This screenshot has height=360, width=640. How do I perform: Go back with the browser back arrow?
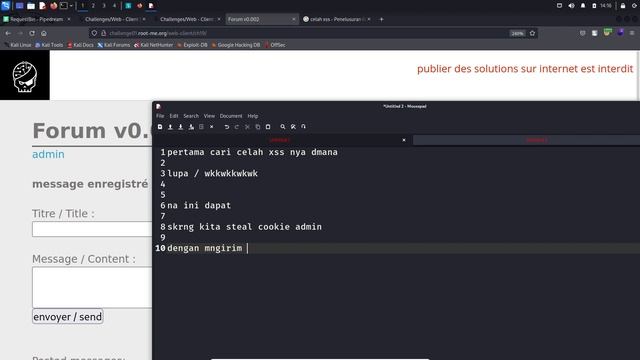coord(8,33)
